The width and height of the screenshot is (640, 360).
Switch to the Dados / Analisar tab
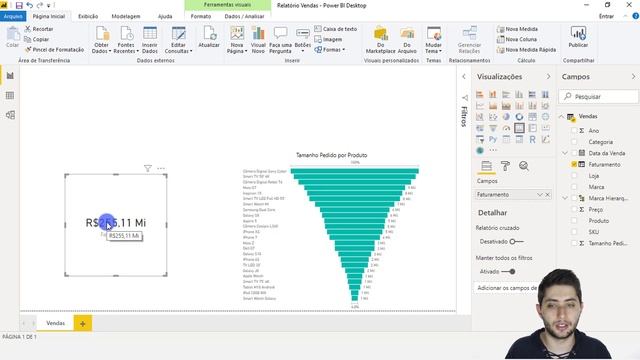[244, 16]
